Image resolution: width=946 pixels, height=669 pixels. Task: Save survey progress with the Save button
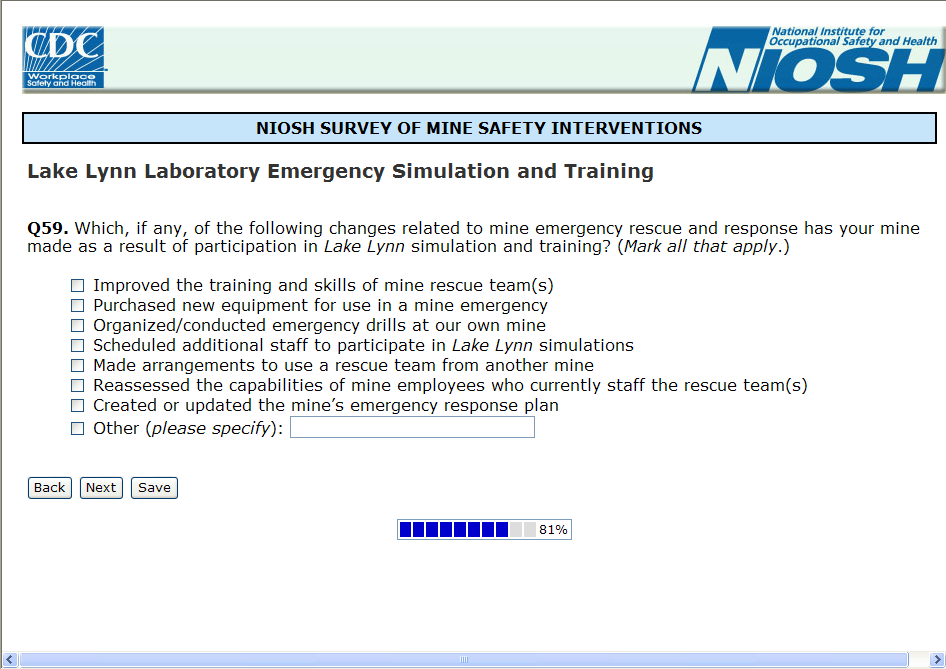[x=154, y=488]
